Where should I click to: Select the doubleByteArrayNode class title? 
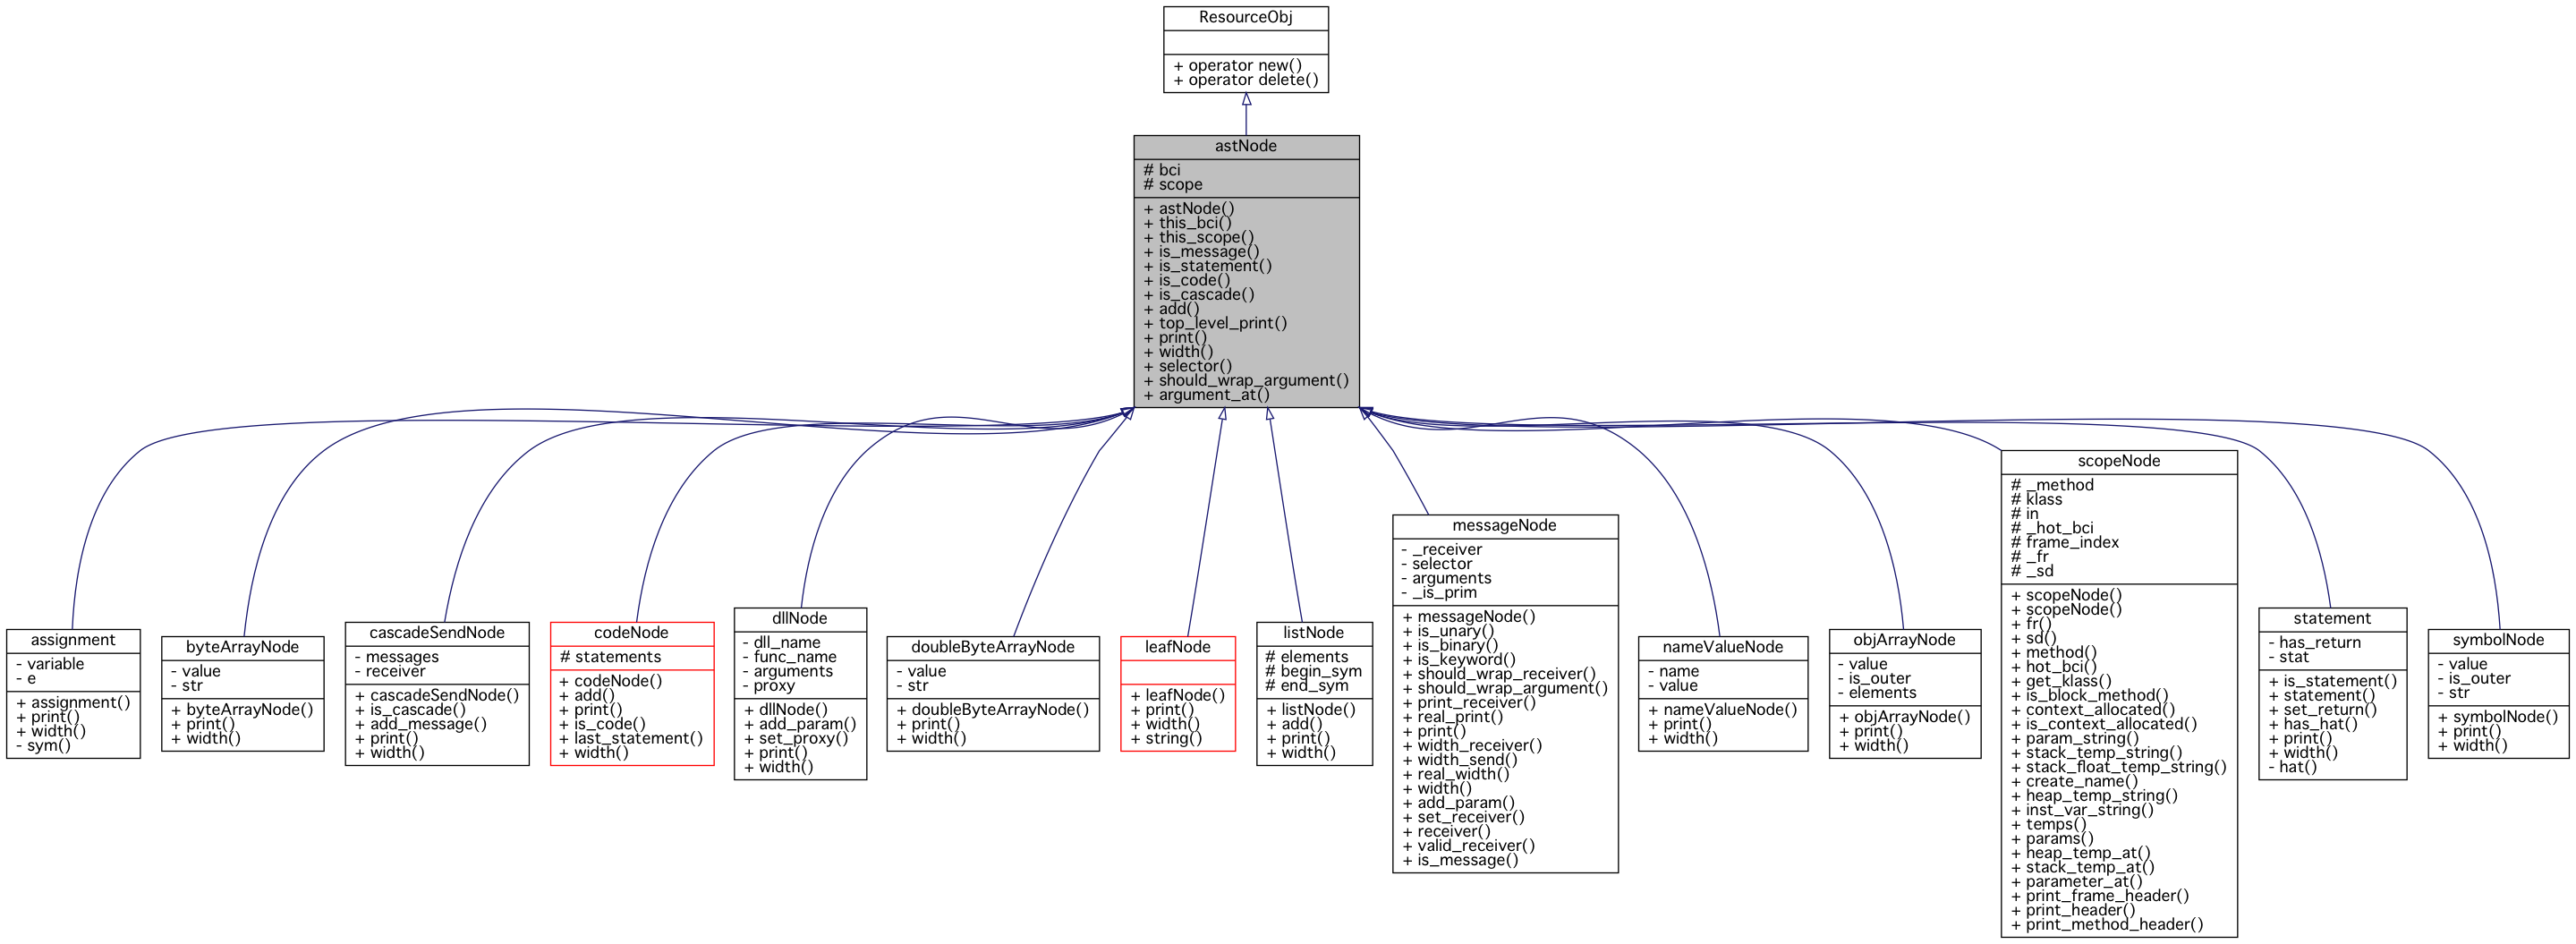[x=992, y=647]
